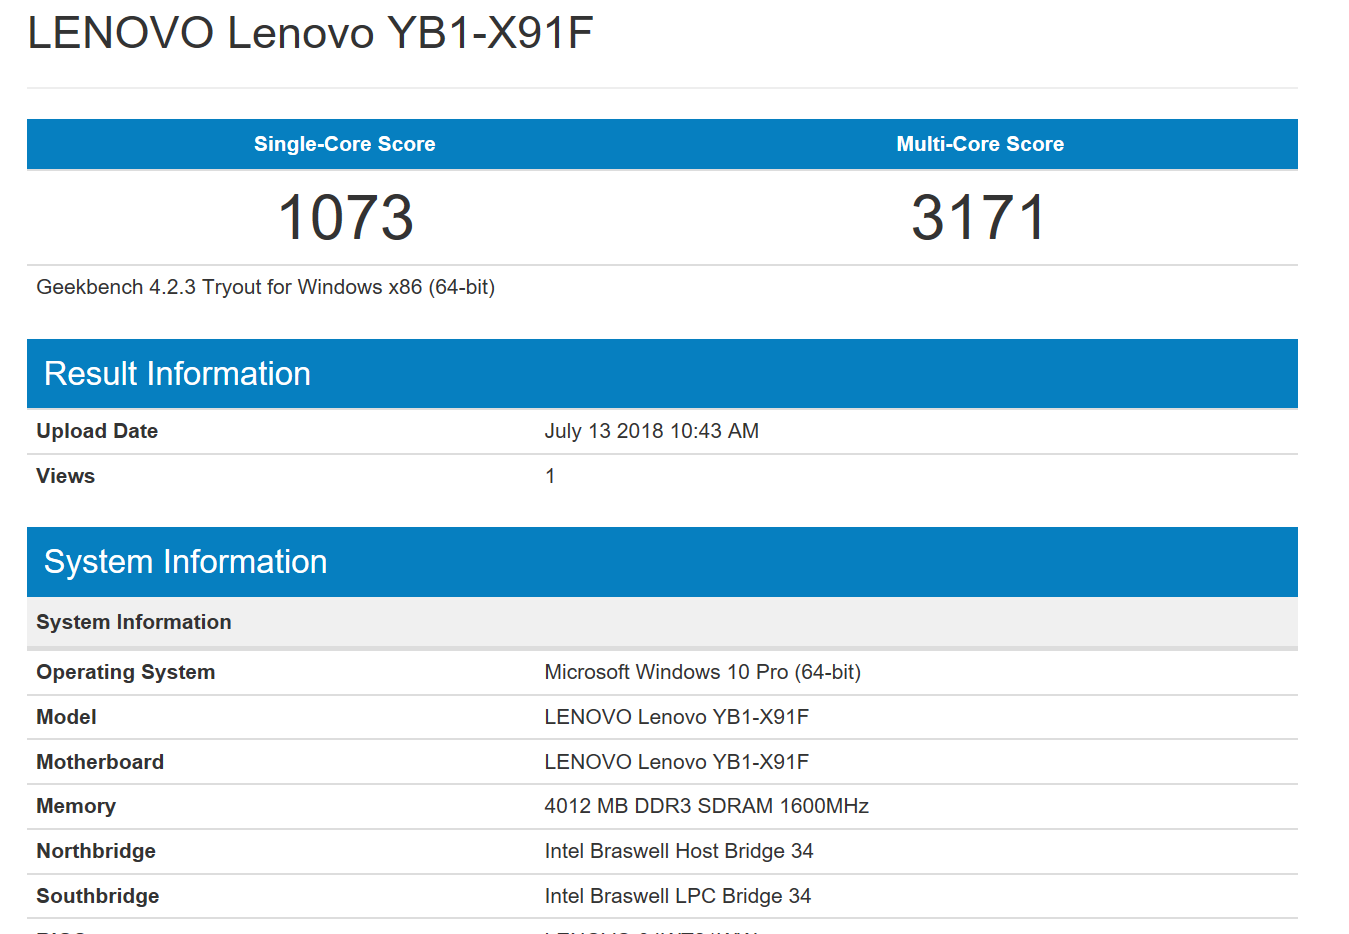Click the Views count value 1
1349x934 pixels.
550,476
